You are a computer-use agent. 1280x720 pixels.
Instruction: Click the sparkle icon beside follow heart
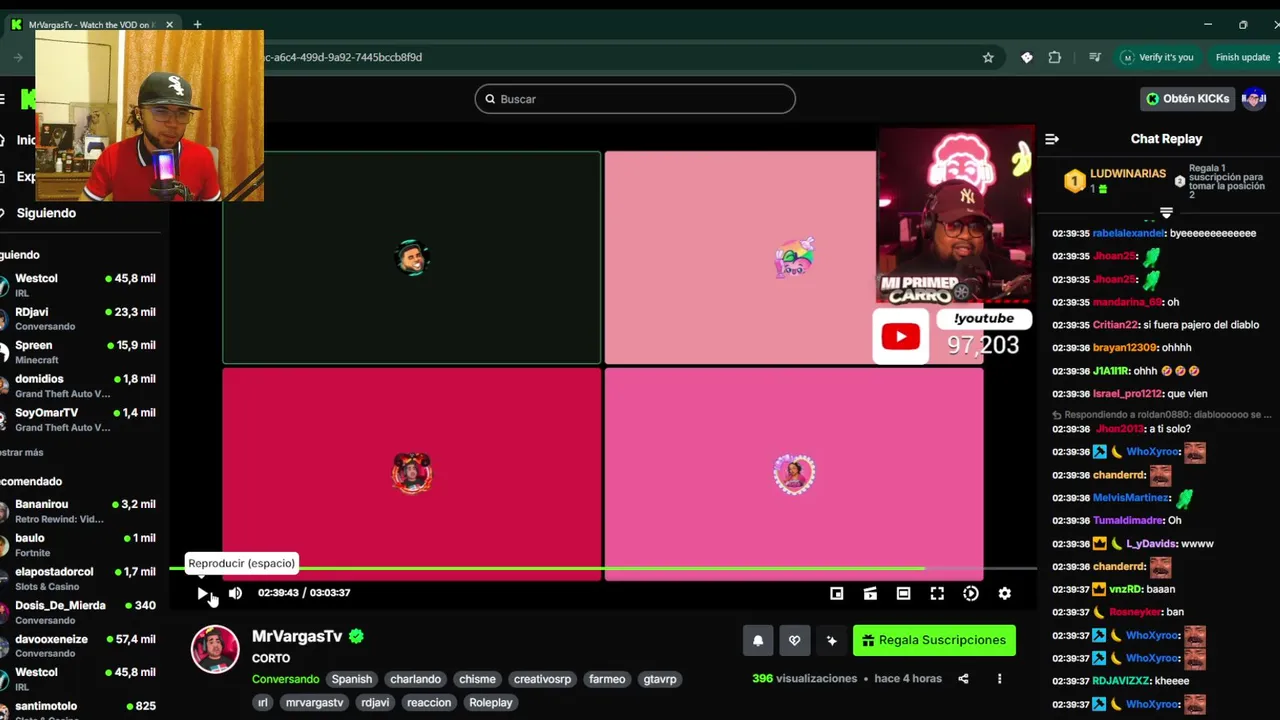point(831,640)
